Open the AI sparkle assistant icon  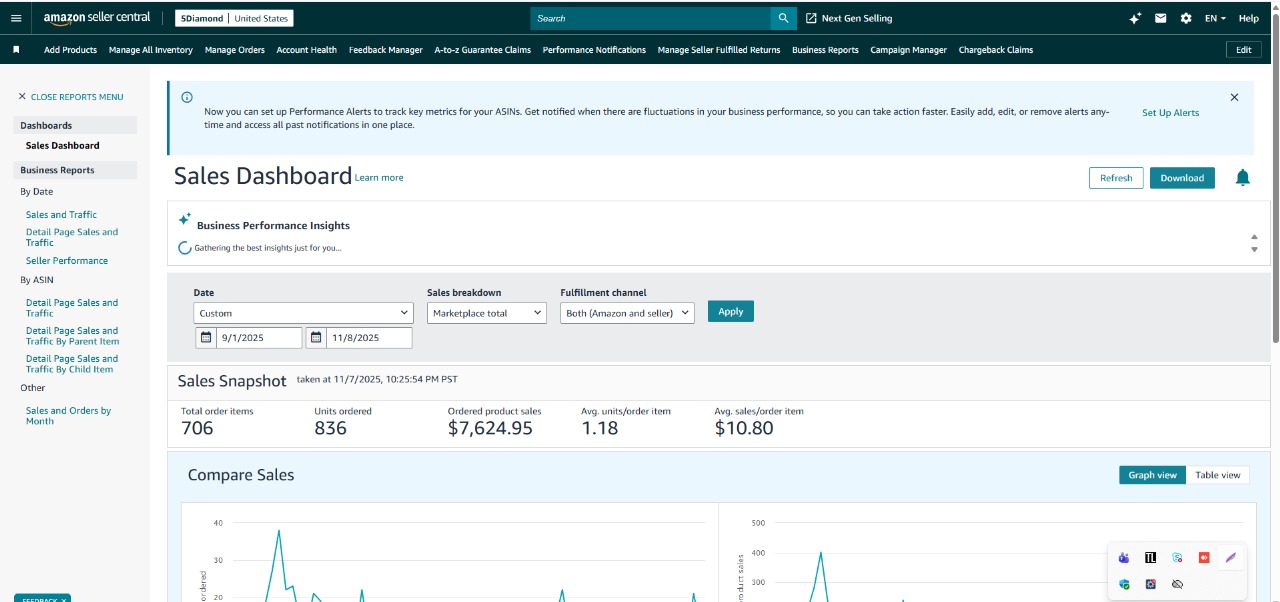(x=1135, y=18)
